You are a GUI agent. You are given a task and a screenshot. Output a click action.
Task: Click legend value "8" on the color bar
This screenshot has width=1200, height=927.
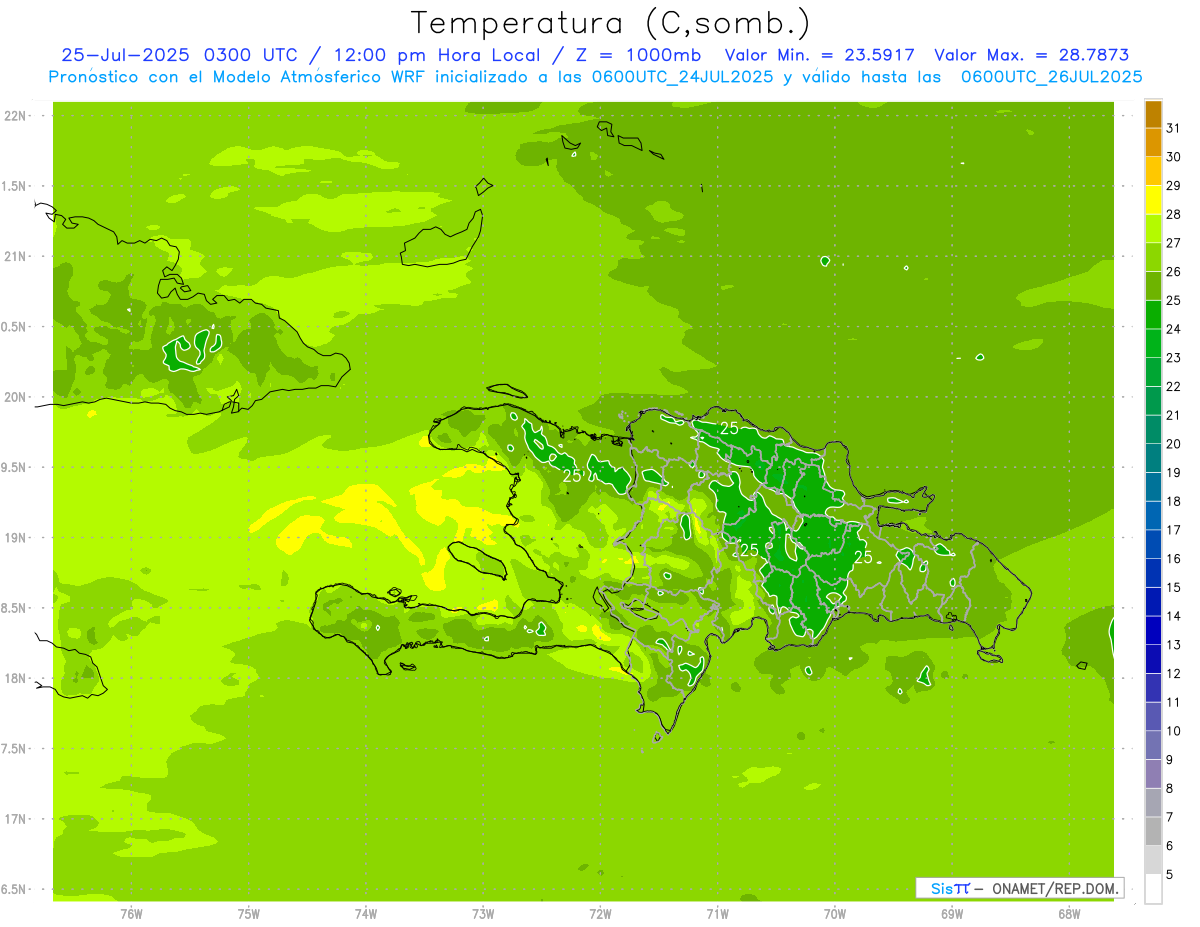1170,788
